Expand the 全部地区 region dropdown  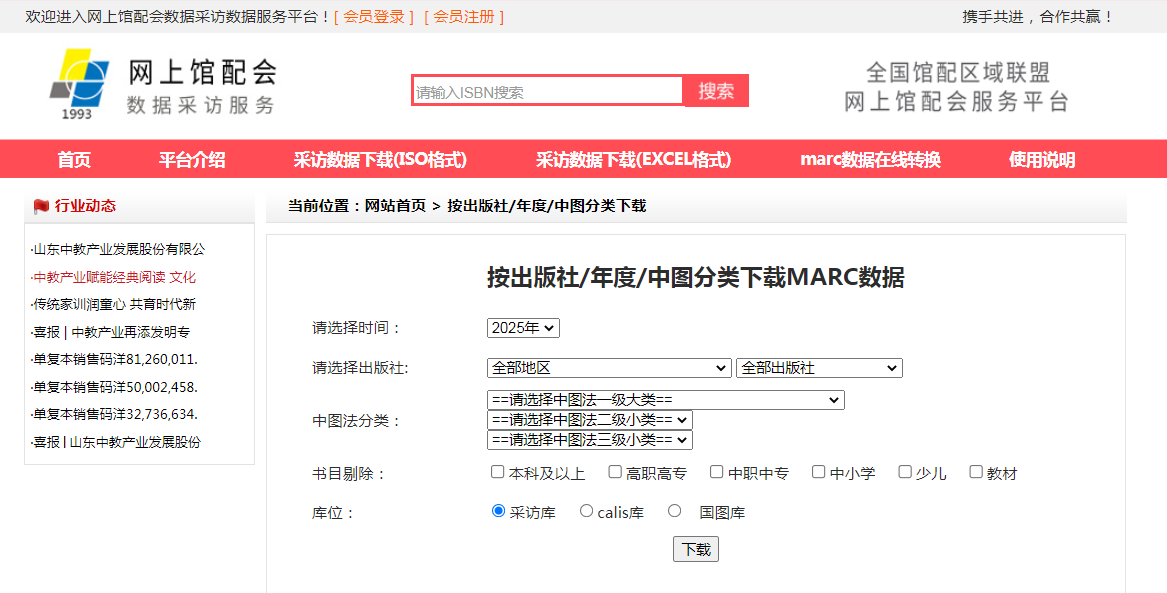[x=608, y=368]
